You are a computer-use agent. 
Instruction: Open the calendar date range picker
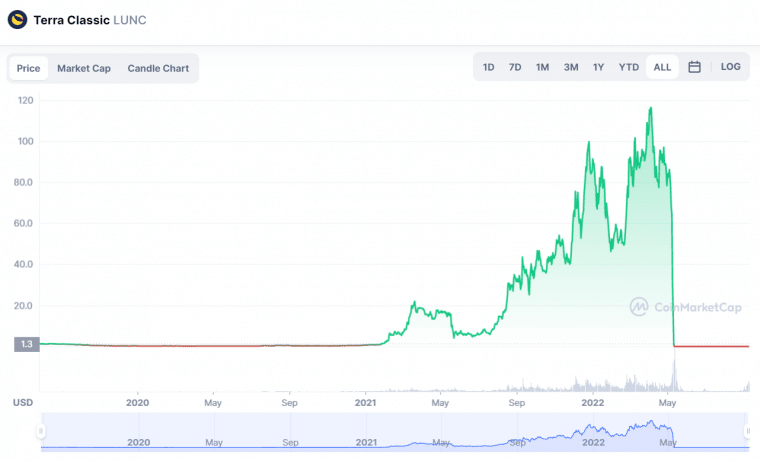tap(694, 67)
